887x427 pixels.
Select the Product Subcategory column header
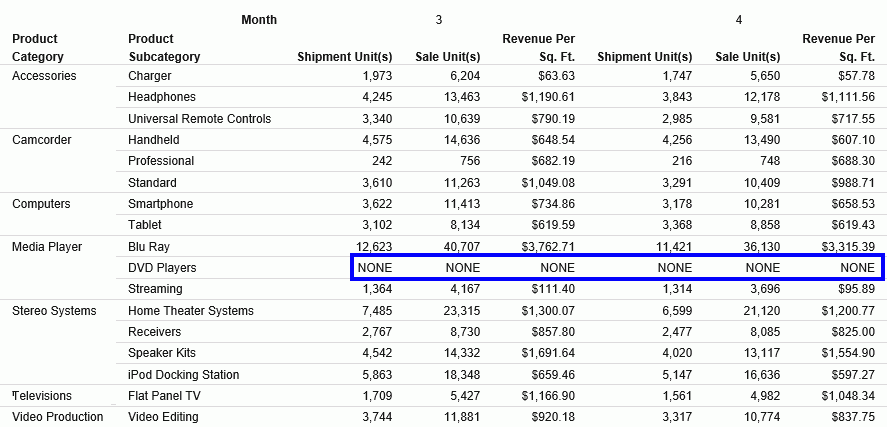tap(164, 48)
